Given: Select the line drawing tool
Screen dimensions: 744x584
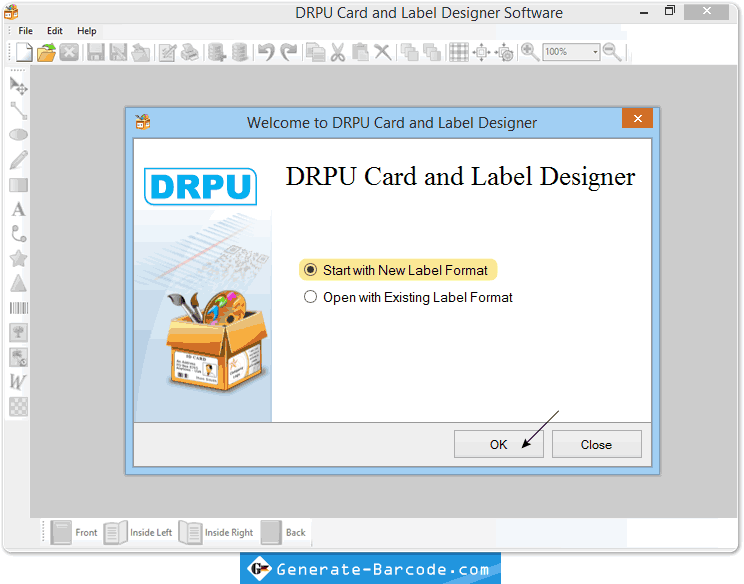Looking at the screenshot, I should [19, 111].
